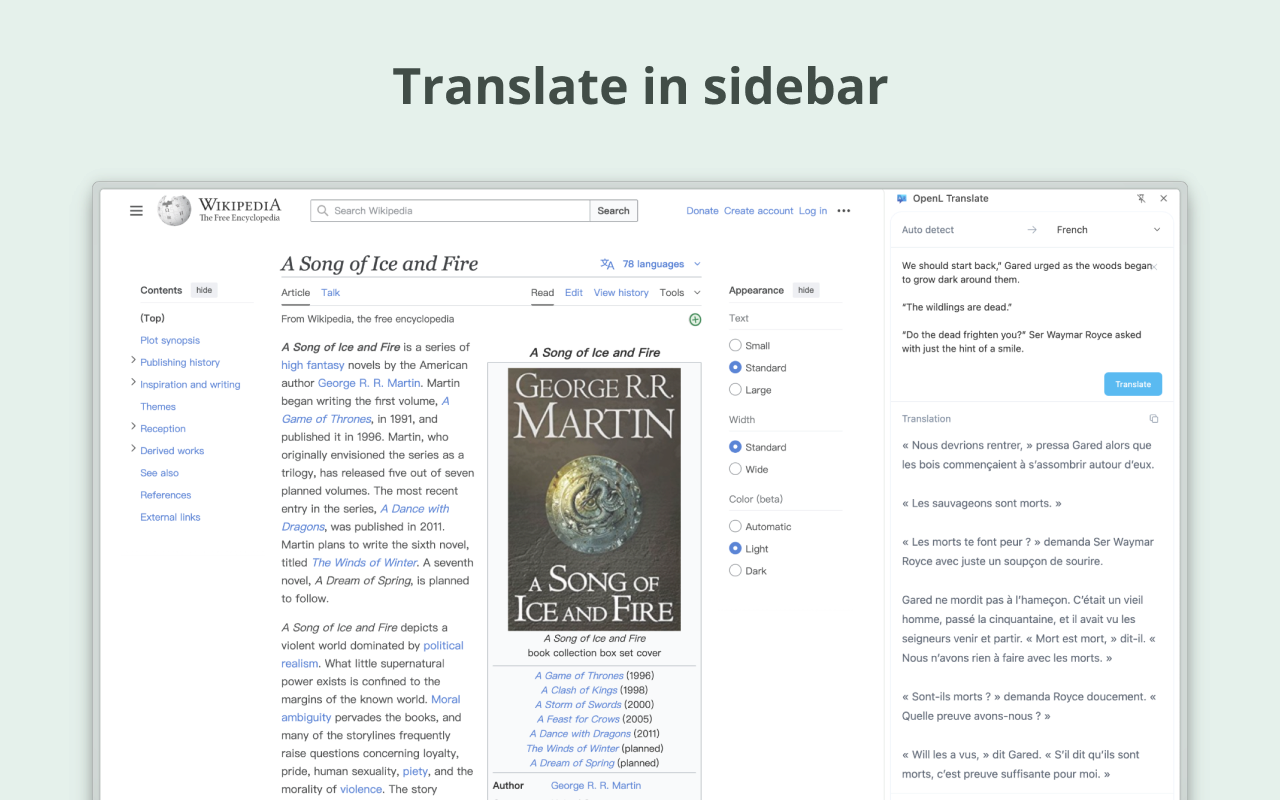This screenshot has width=1280, height=800.
Task: Click the search magnifier icon
Action: pyautogui.click(x=322, y=210)
